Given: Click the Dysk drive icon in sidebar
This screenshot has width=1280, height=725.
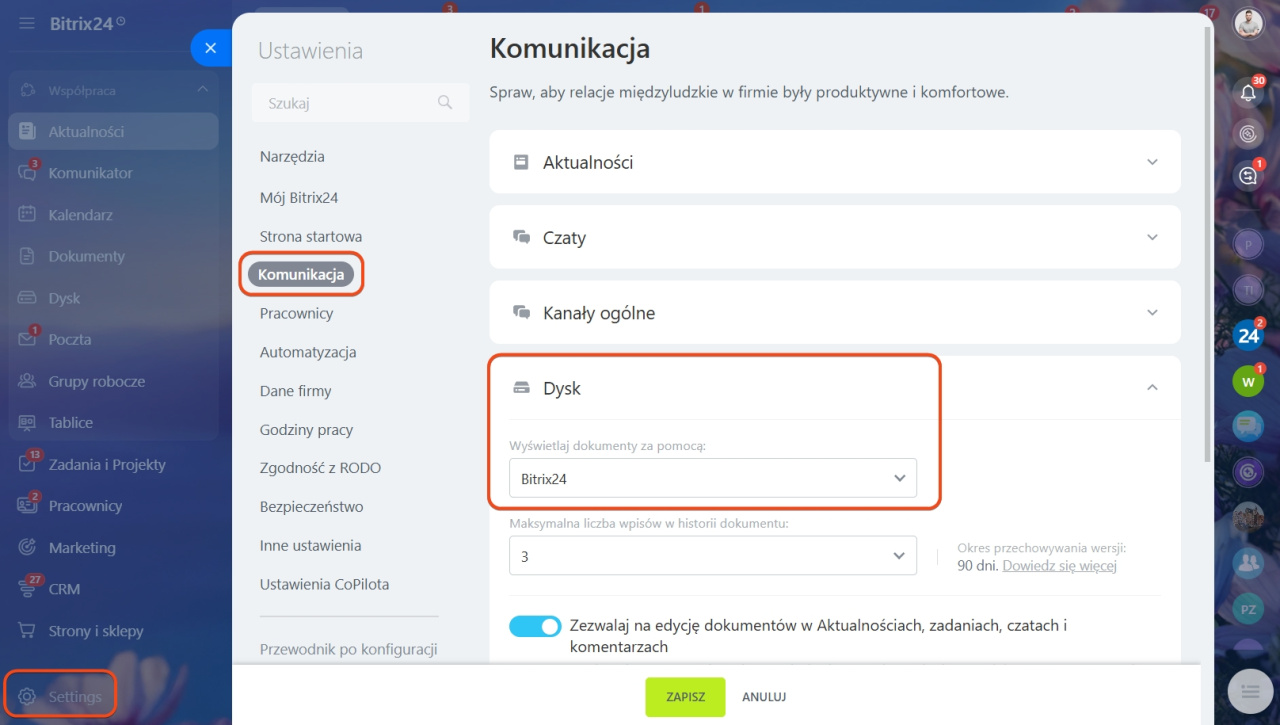Looking at the screenshot, I should [27, 298].
